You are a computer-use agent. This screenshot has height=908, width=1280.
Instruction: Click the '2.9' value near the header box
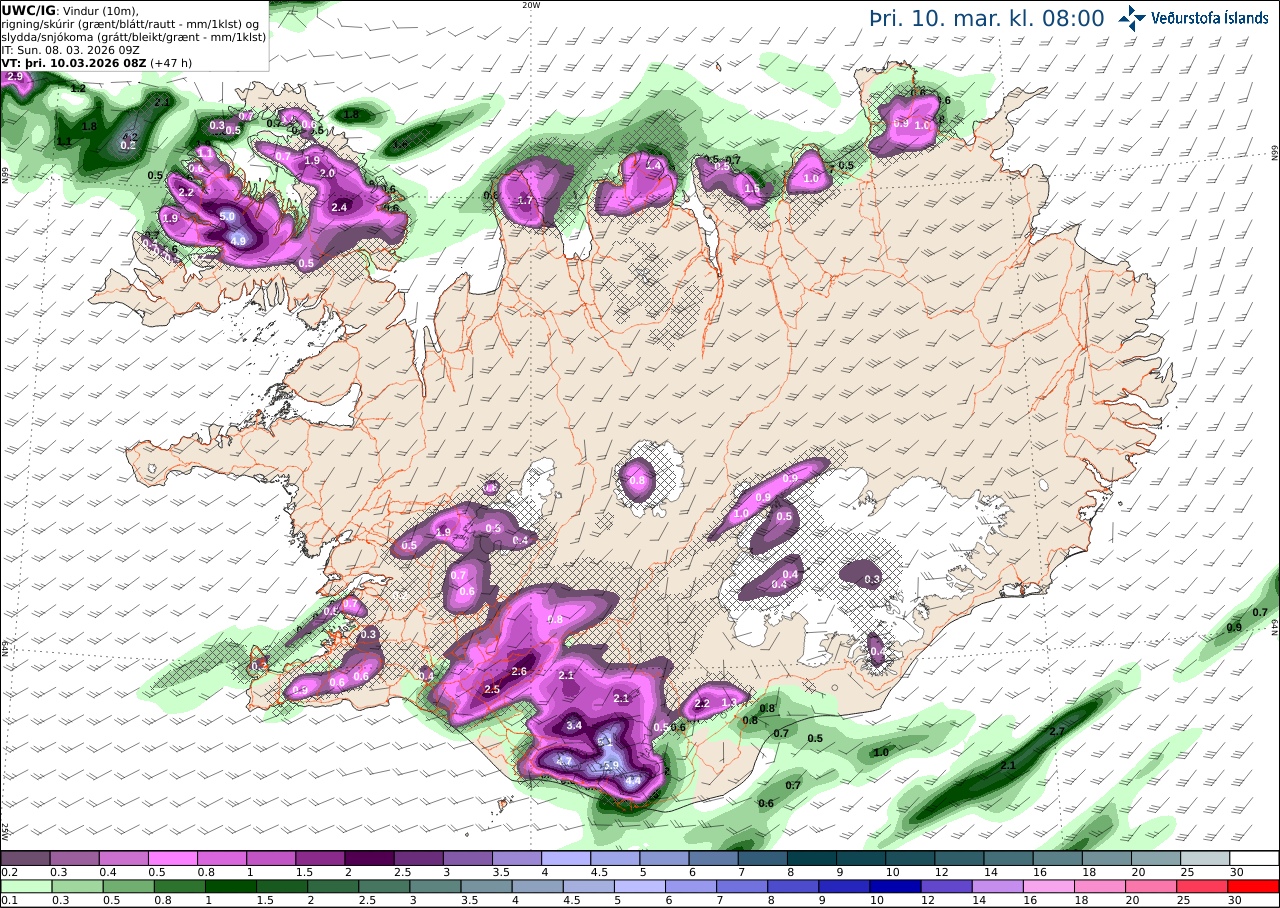[x=14, y=76]
